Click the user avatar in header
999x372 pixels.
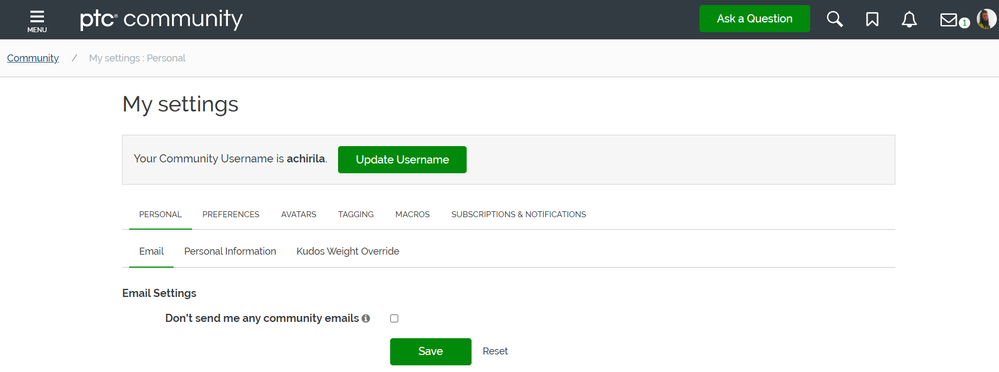[986, 19]
